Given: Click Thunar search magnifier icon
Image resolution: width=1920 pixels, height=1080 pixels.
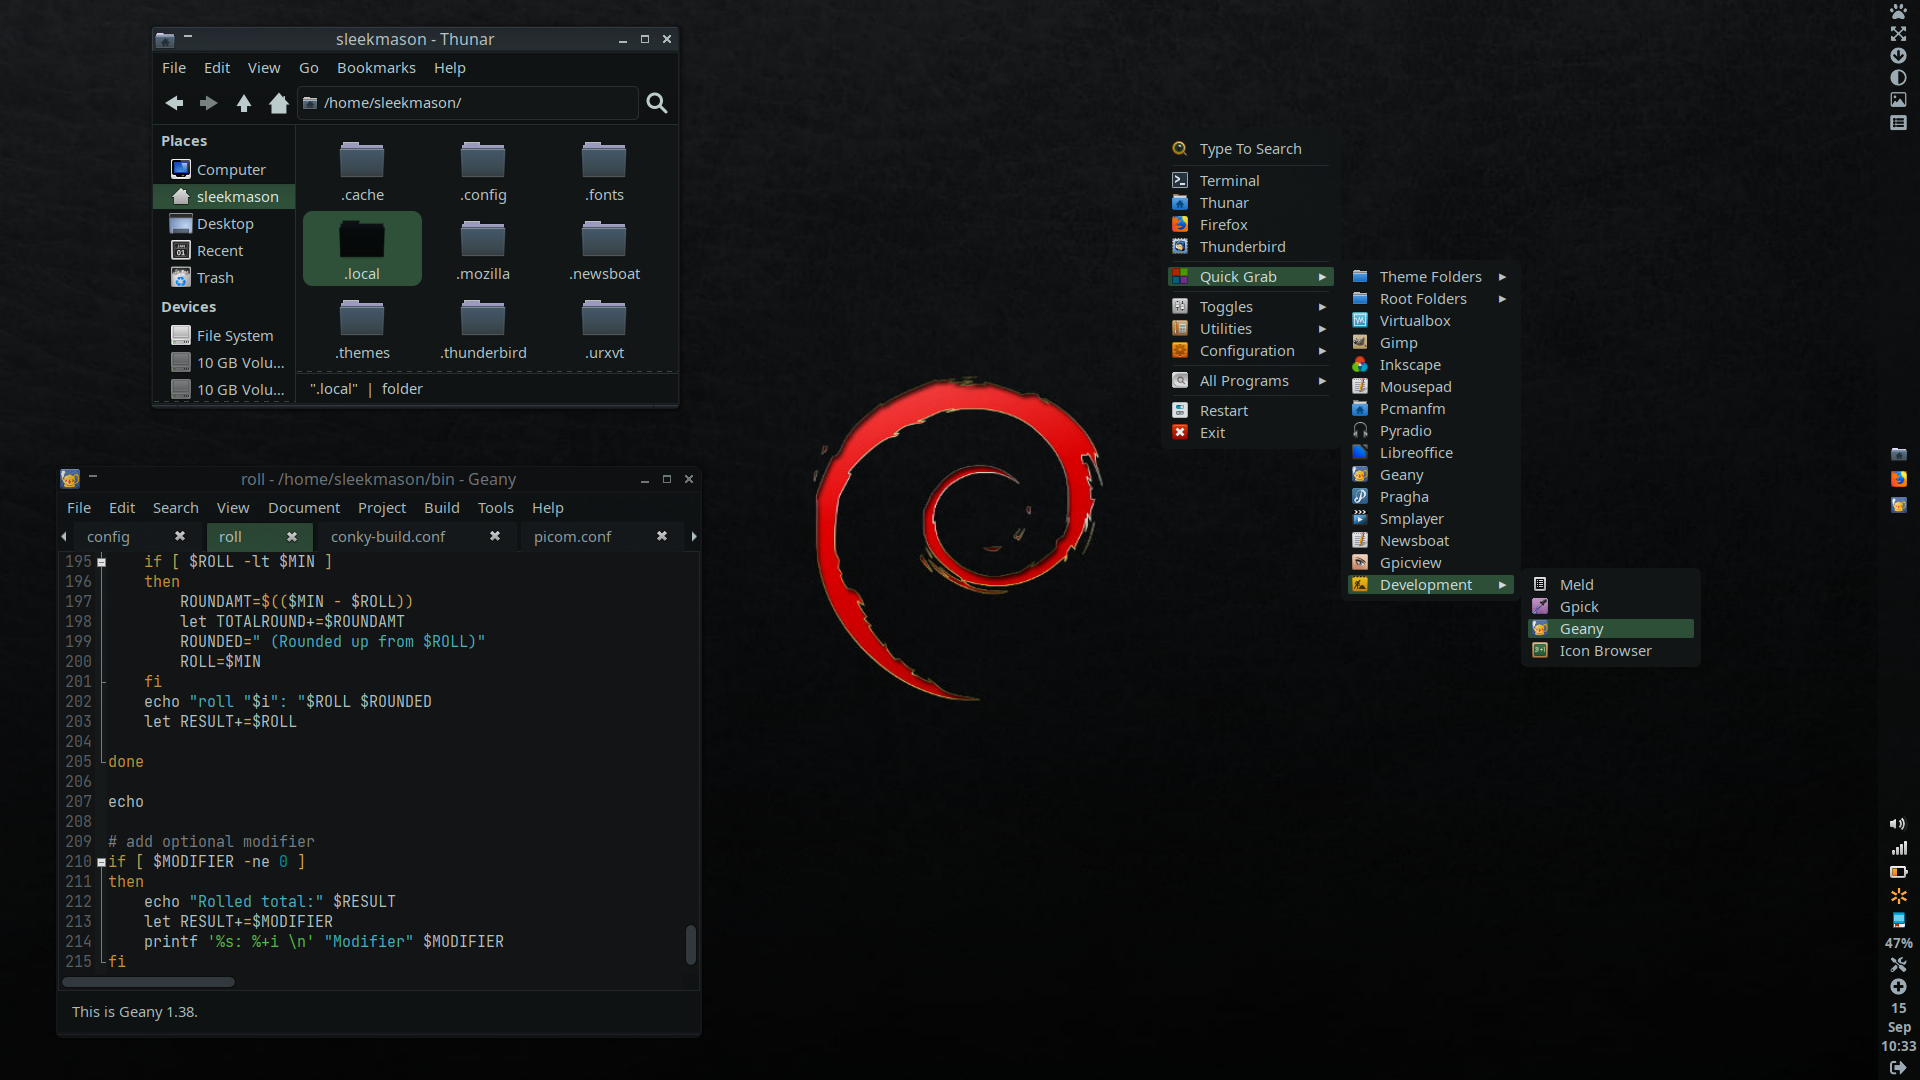Looking at the screenshot, I should point(657,103).
